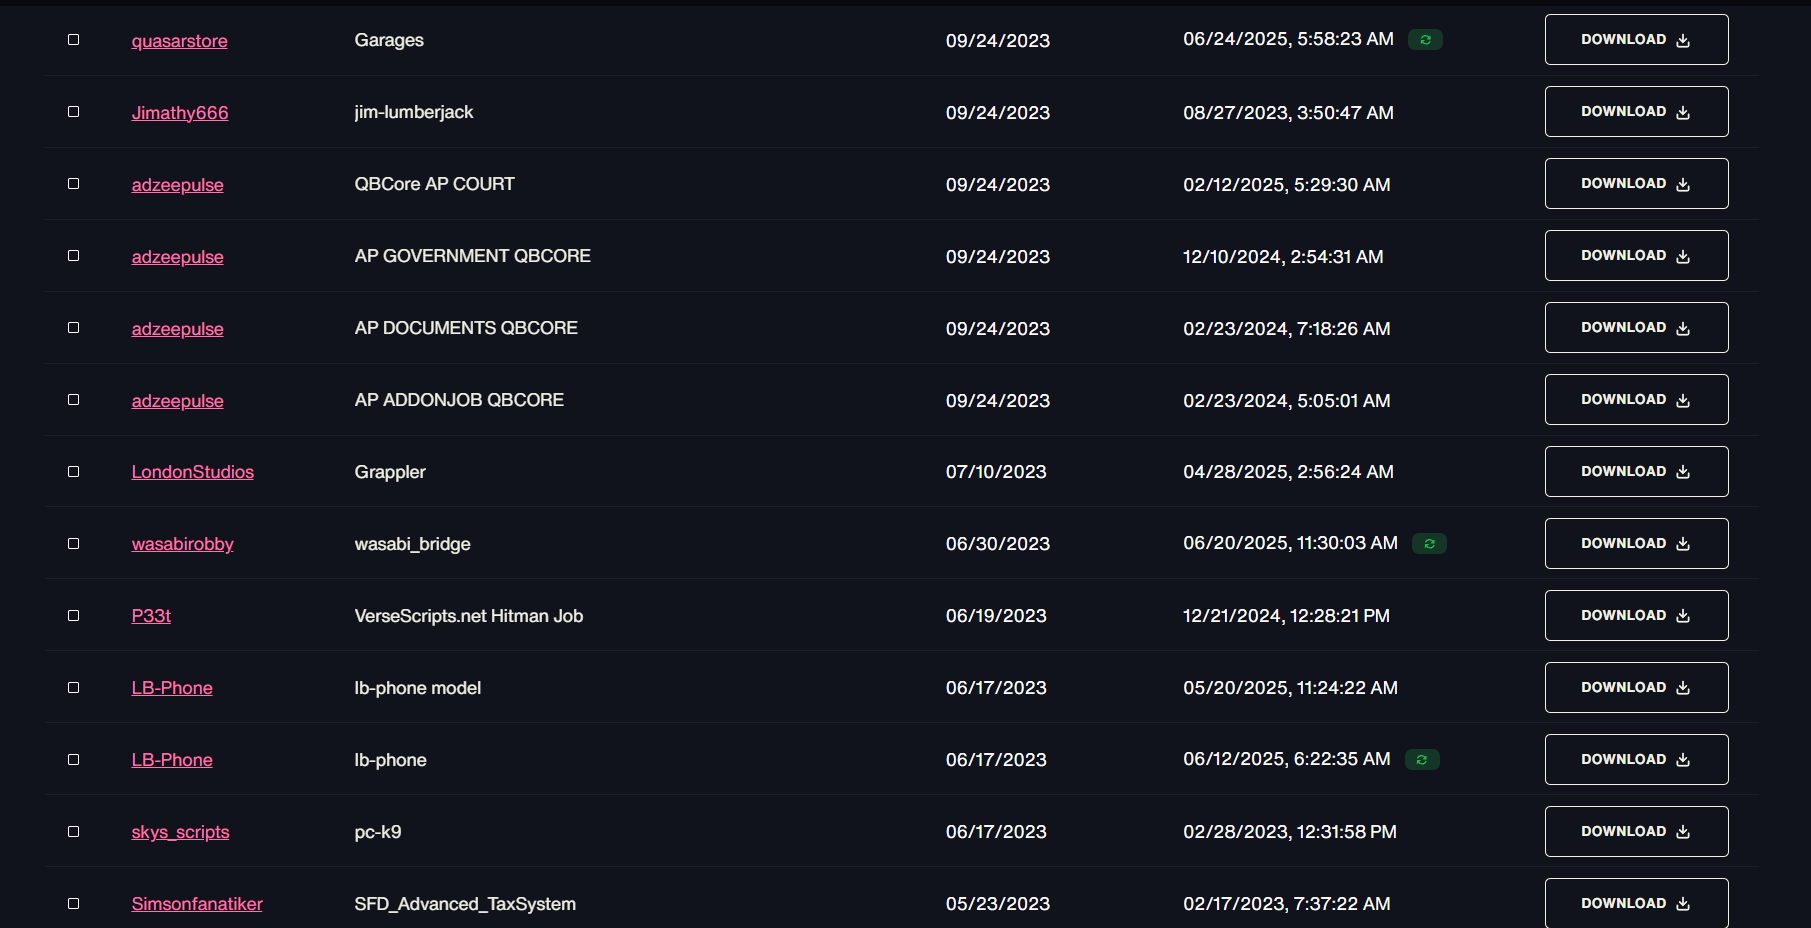
Task: Select checkbox for AP DOCUMENTS QBCORE
Action: click(x=73, y=328)
